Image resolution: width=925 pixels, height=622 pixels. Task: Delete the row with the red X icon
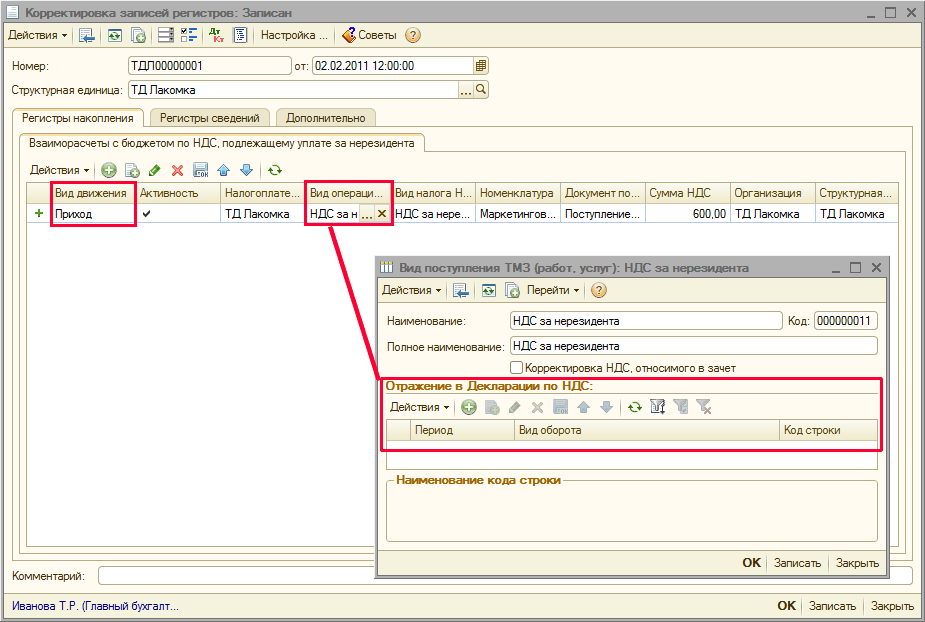[177, 170]
